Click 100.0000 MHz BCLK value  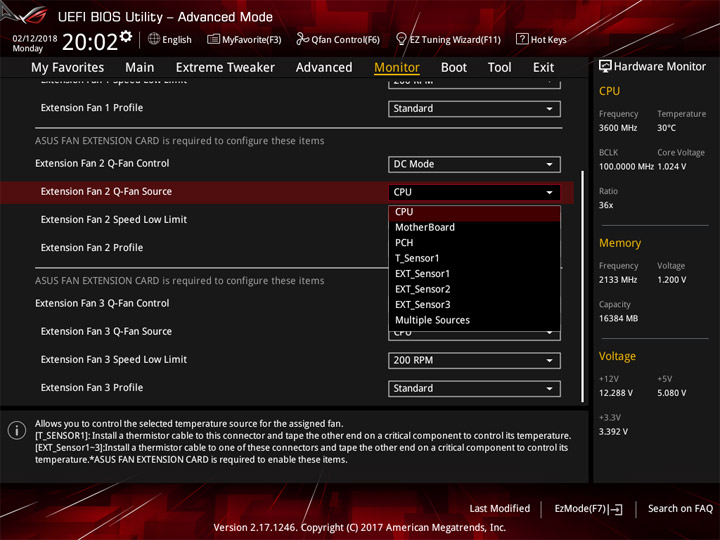point(626,167)
